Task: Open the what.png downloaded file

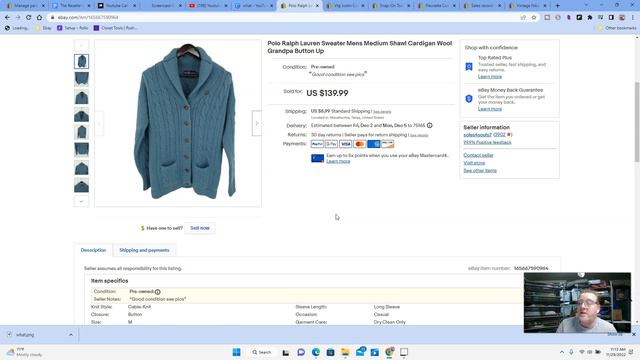Action: pyautogui.click(x=25, y=335)
